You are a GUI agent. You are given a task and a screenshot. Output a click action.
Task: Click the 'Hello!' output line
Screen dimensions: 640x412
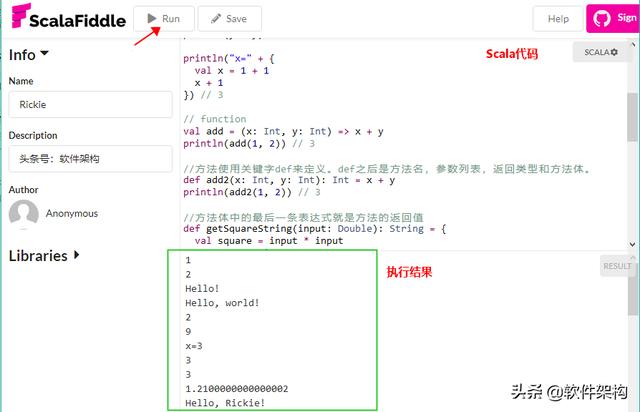[x=202, y=289]
